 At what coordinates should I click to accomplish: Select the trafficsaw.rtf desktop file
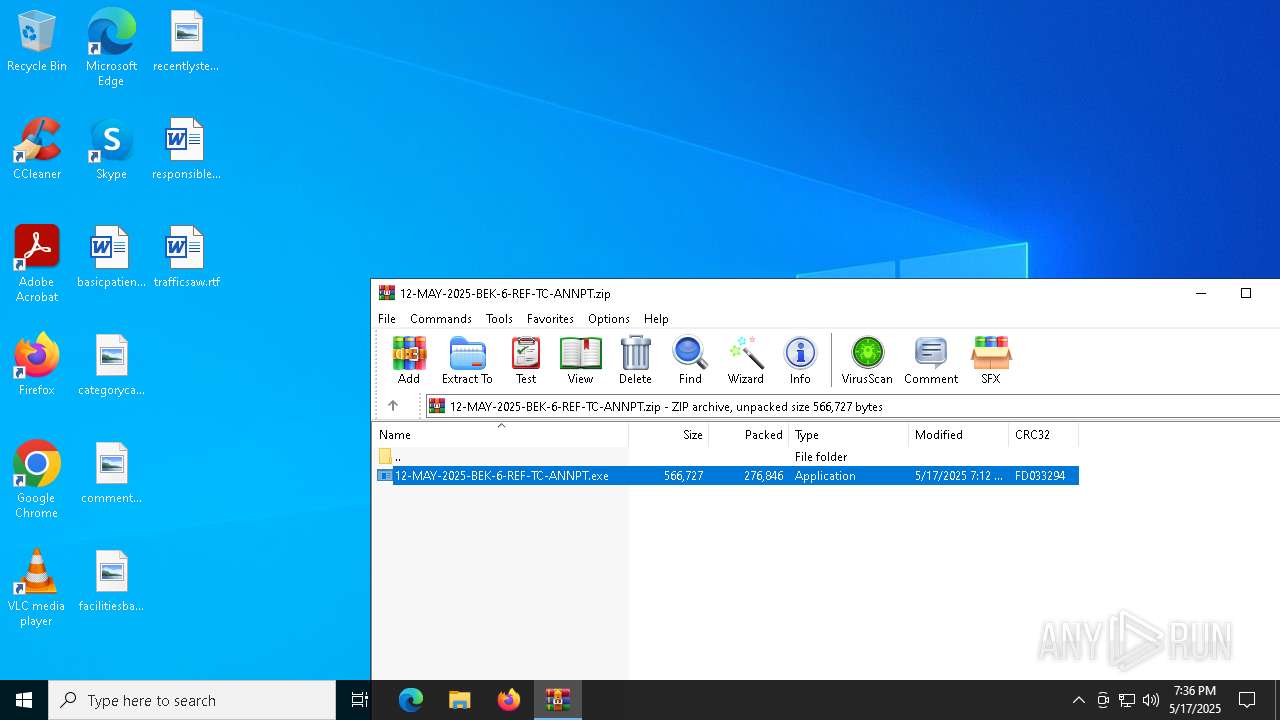click(186, 257)
